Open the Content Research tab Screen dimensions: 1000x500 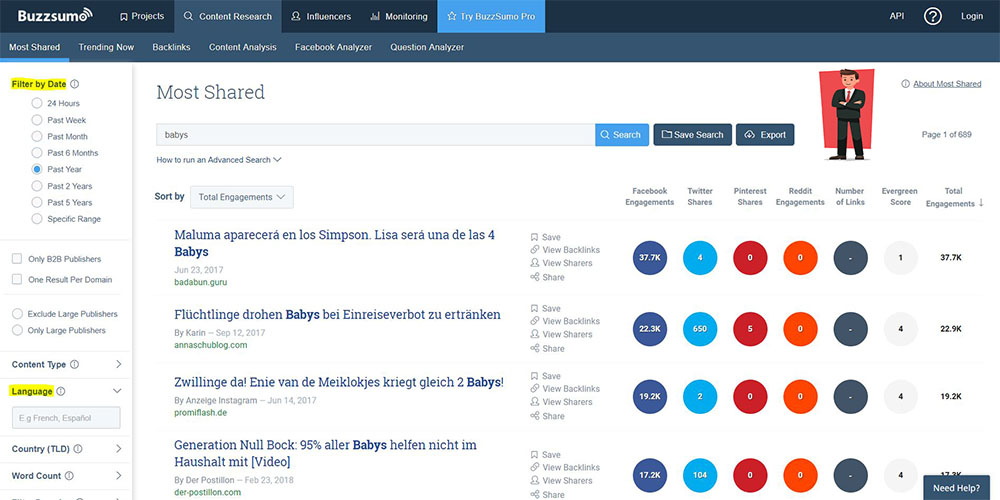click(x=228, y=17)
